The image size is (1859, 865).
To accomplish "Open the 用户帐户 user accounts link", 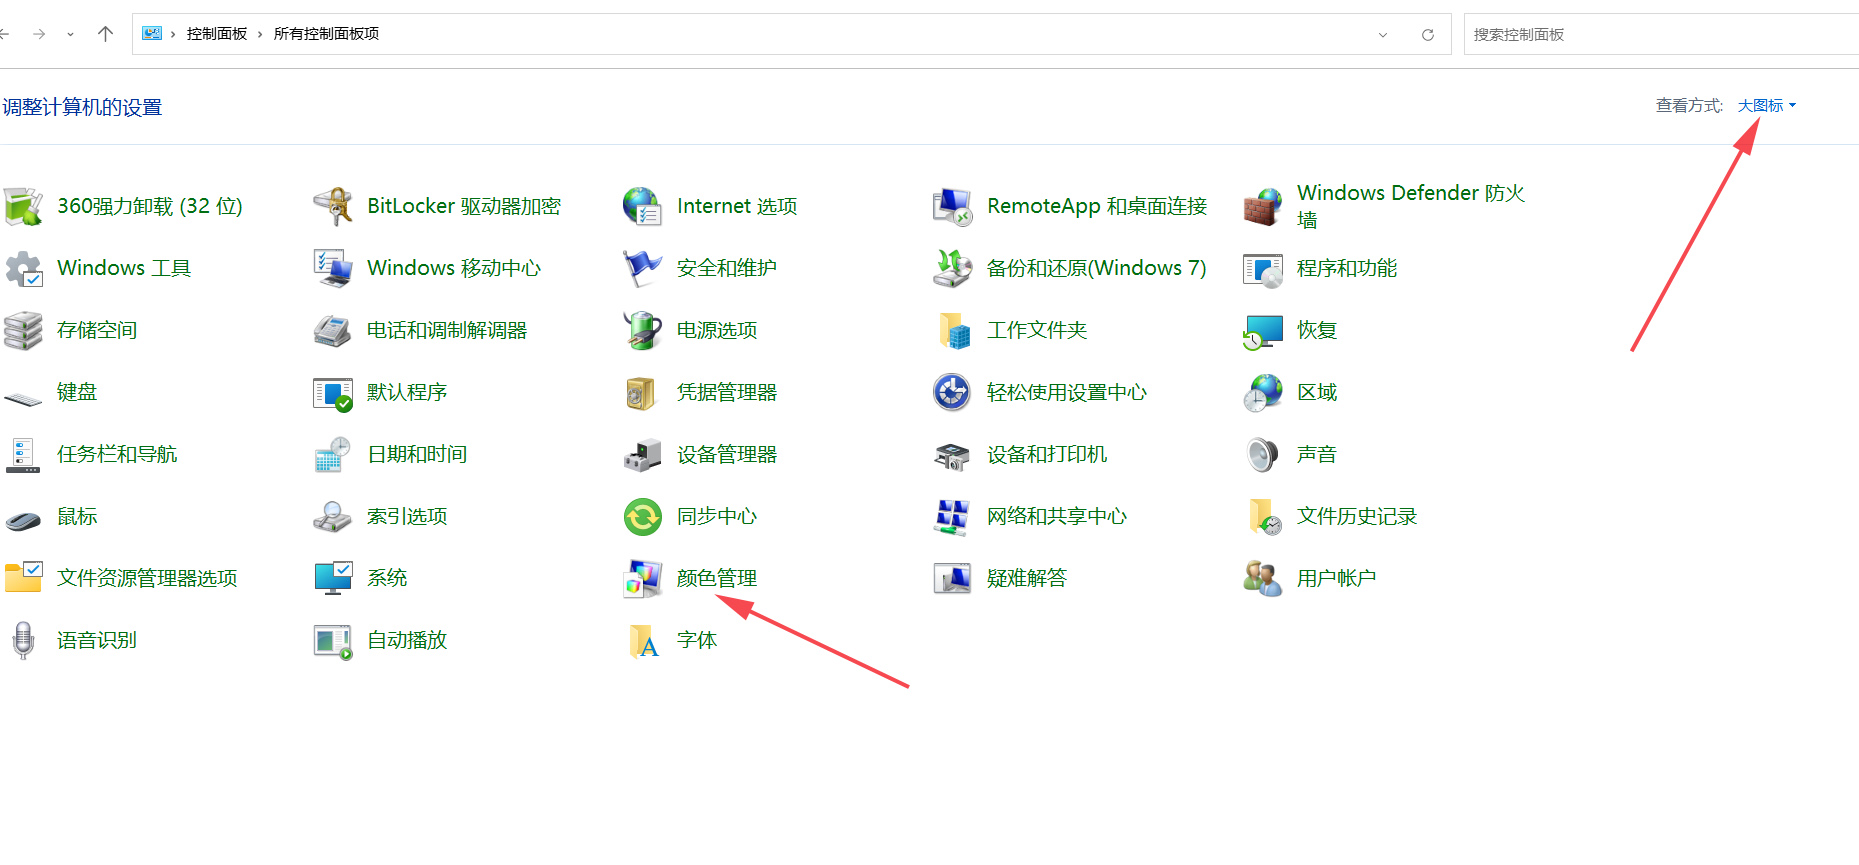I will coord(1336,579).
